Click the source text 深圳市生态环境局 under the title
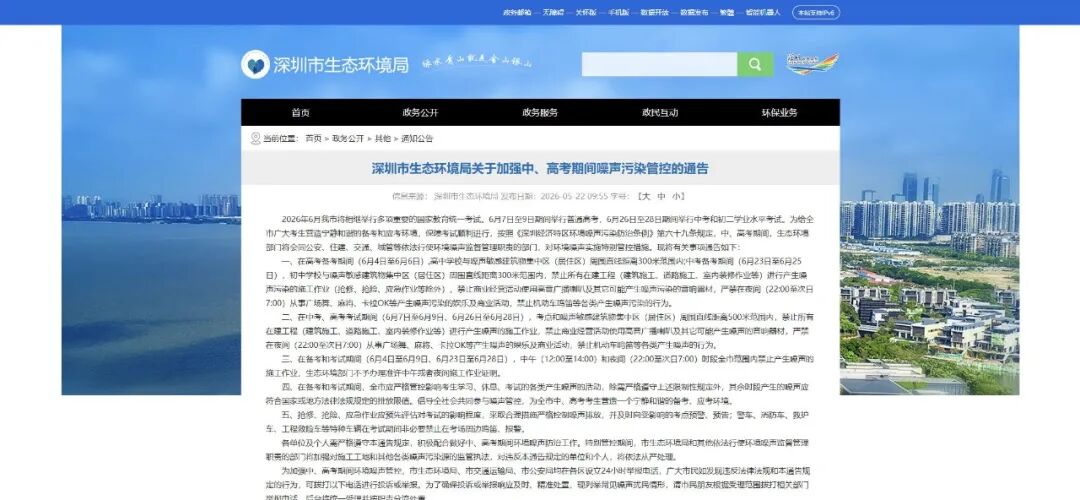The image size is (1080, 500). (466, 196)
